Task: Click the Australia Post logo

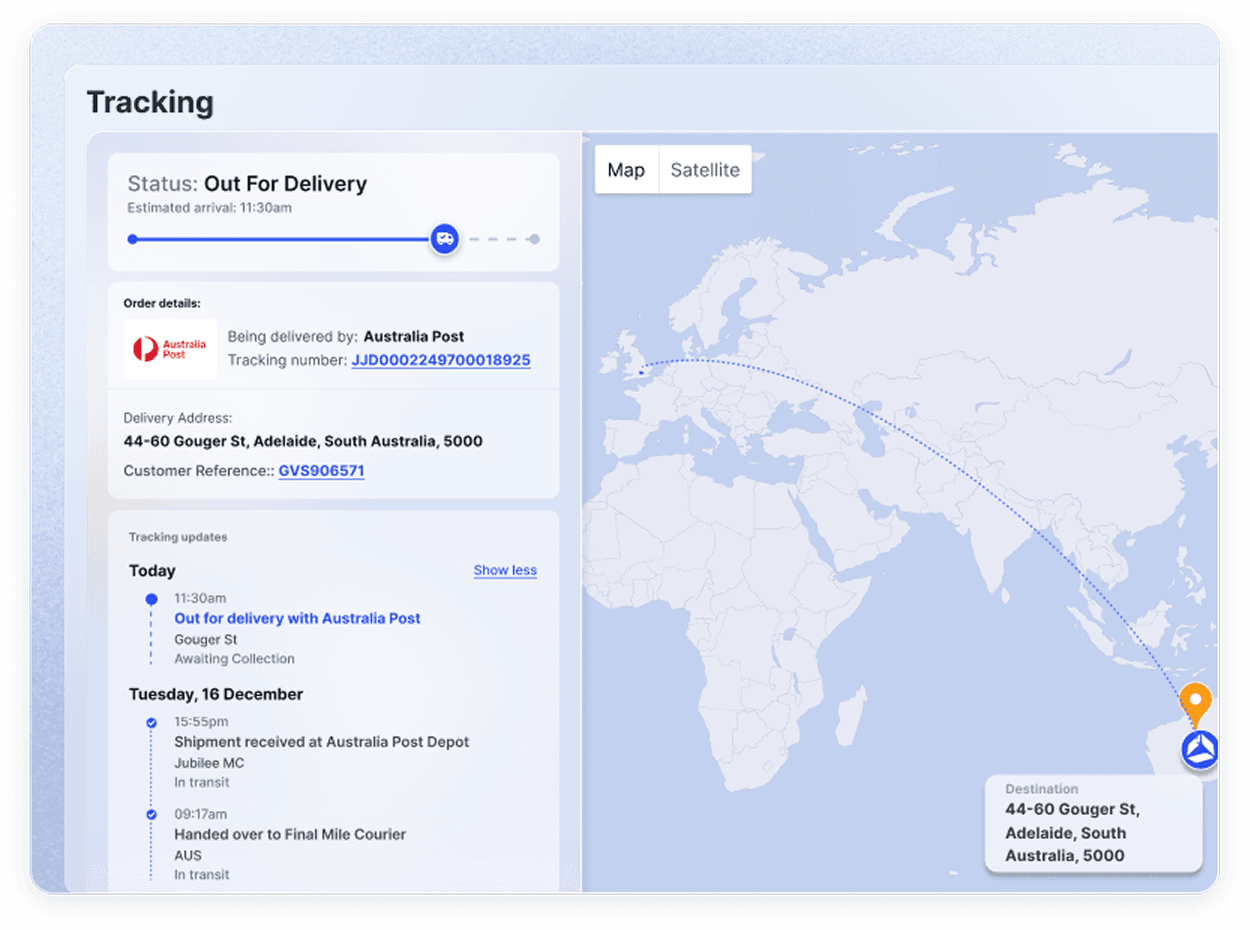Action: pos(170,349)
